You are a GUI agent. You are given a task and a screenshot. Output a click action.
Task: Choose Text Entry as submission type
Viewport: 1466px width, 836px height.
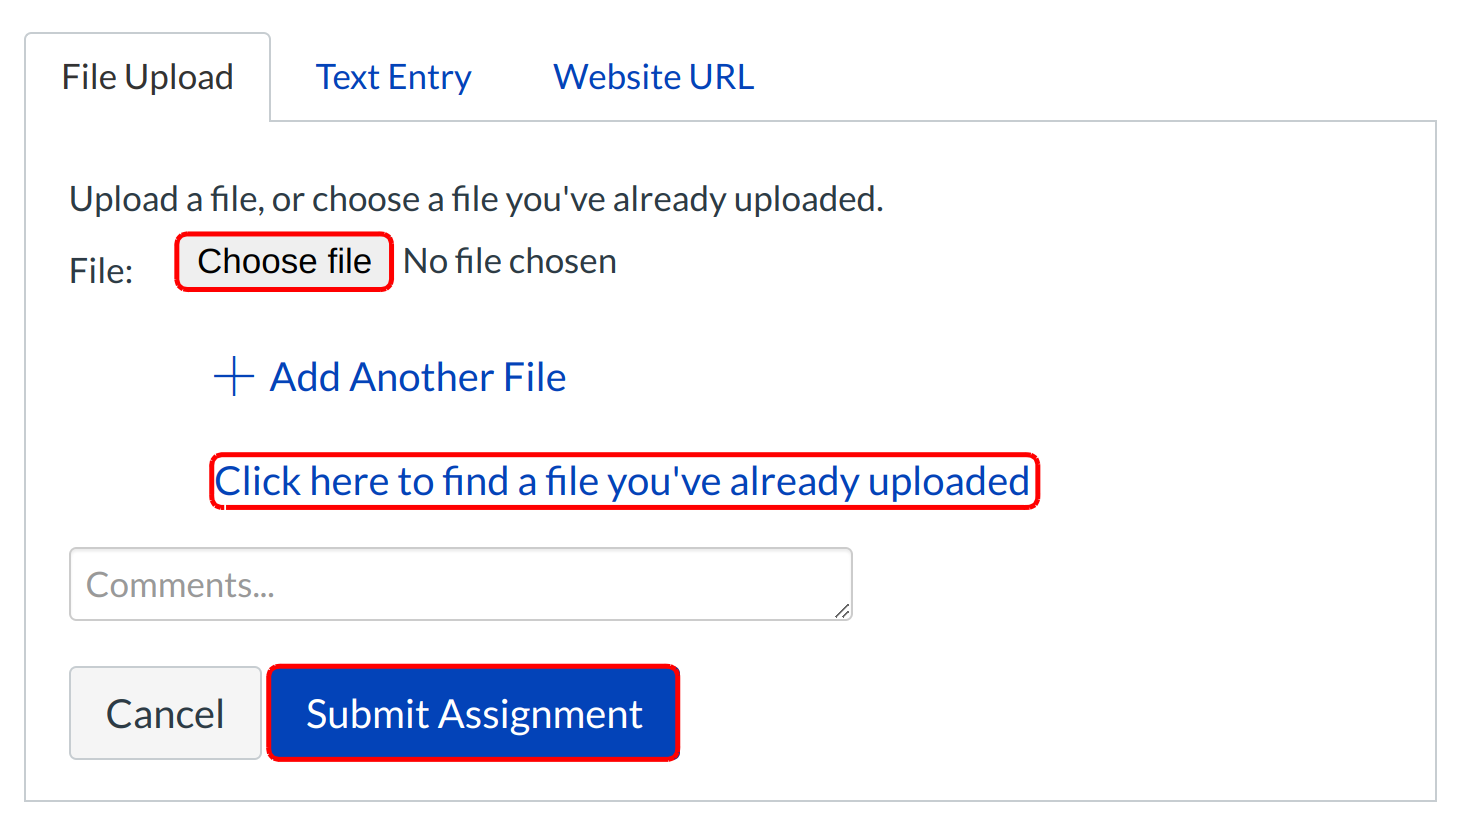(393, 77)
